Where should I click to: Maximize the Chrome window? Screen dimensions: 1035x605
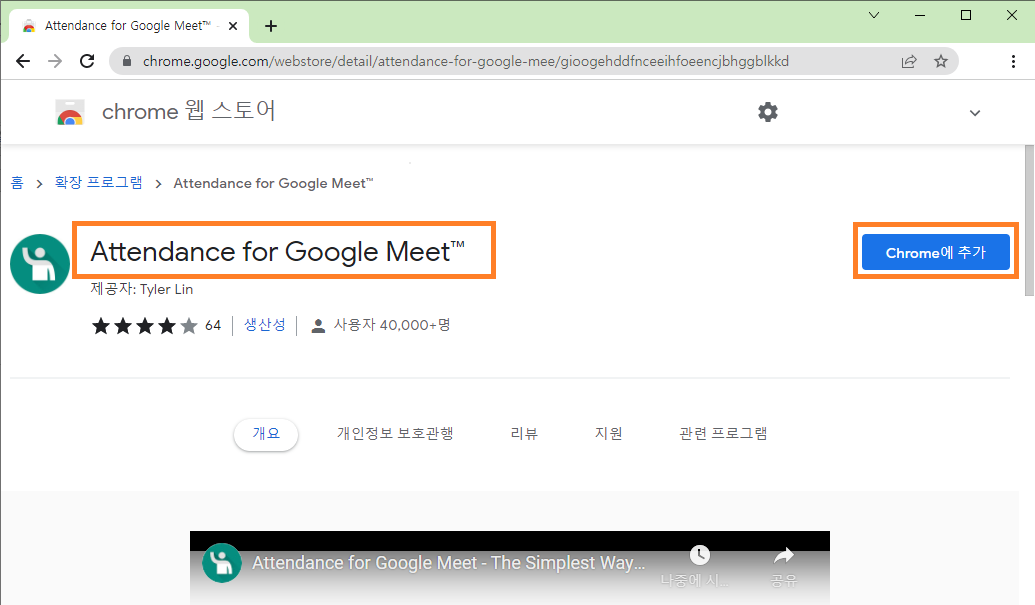tap(966, 15)
